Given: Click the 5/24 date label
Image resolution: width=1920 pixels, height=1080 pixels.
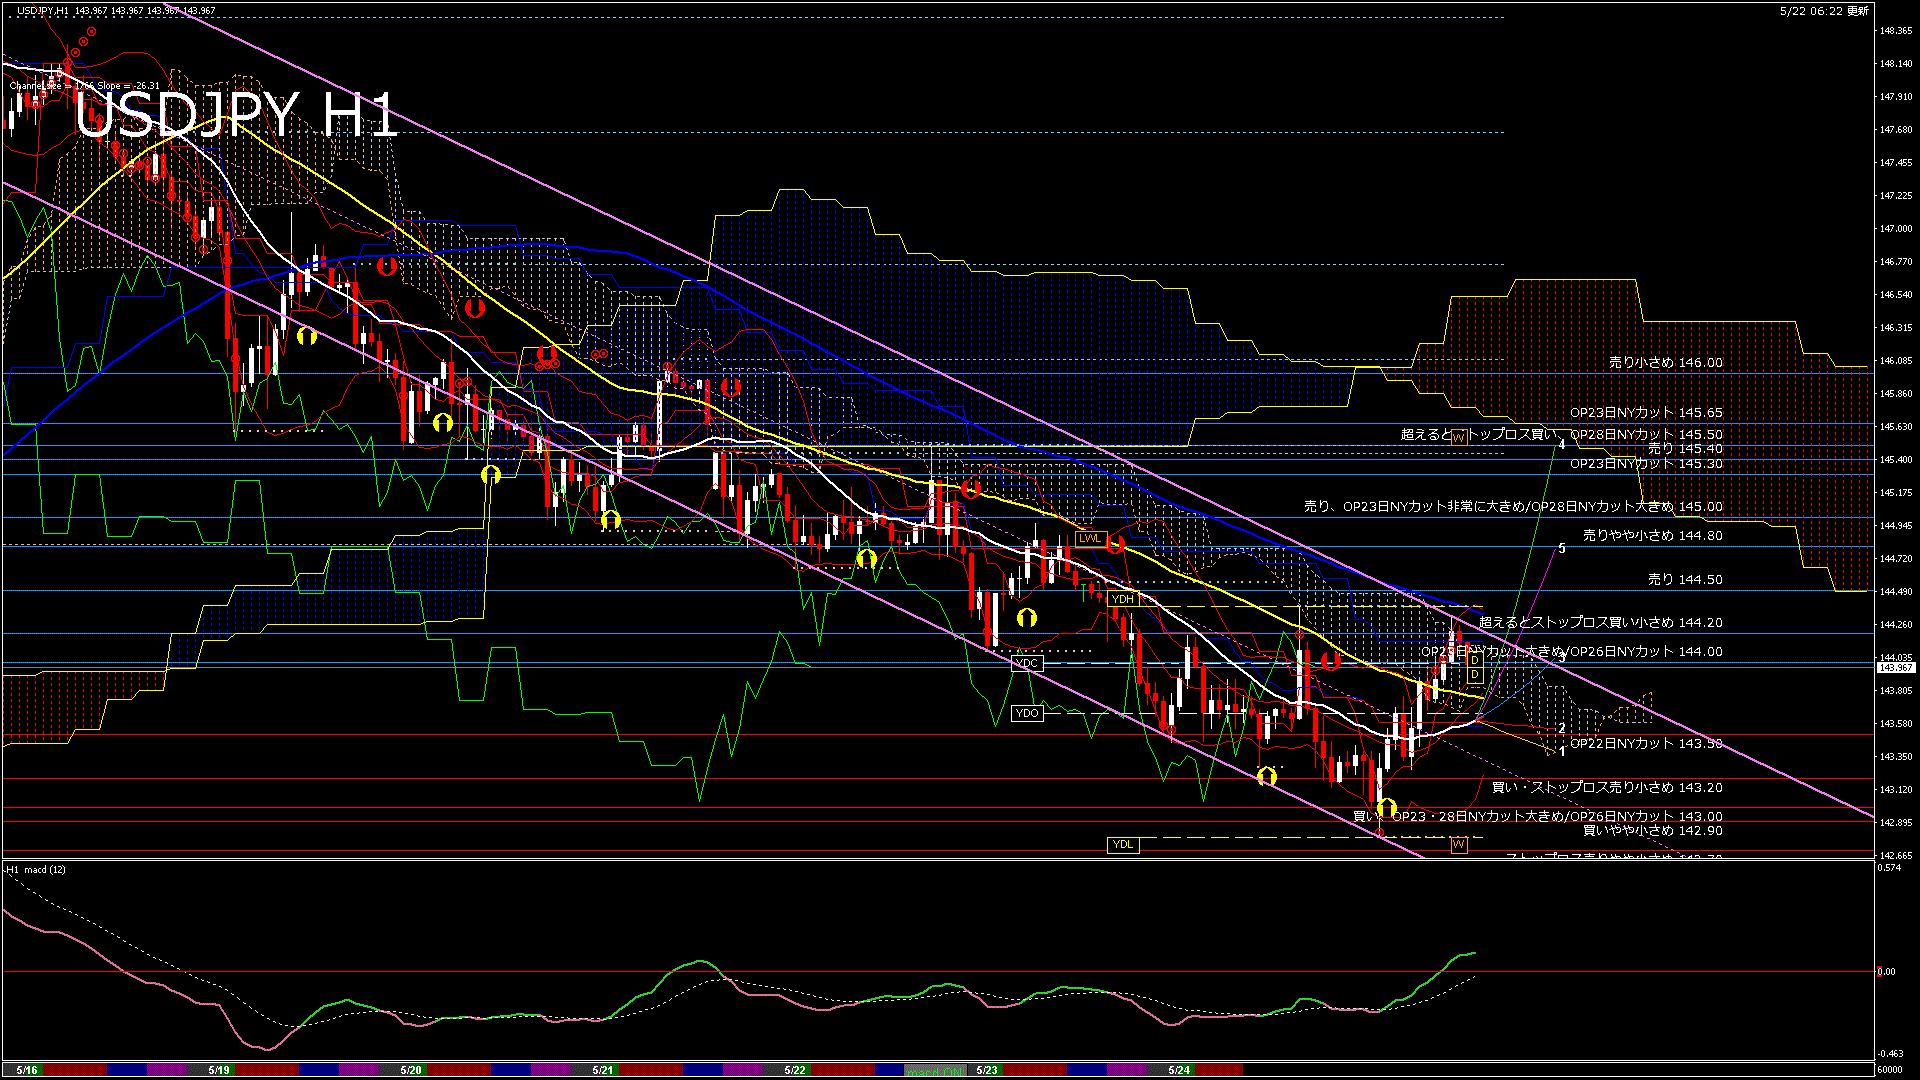Looking at the screenshot, I should point(1179,1070).
